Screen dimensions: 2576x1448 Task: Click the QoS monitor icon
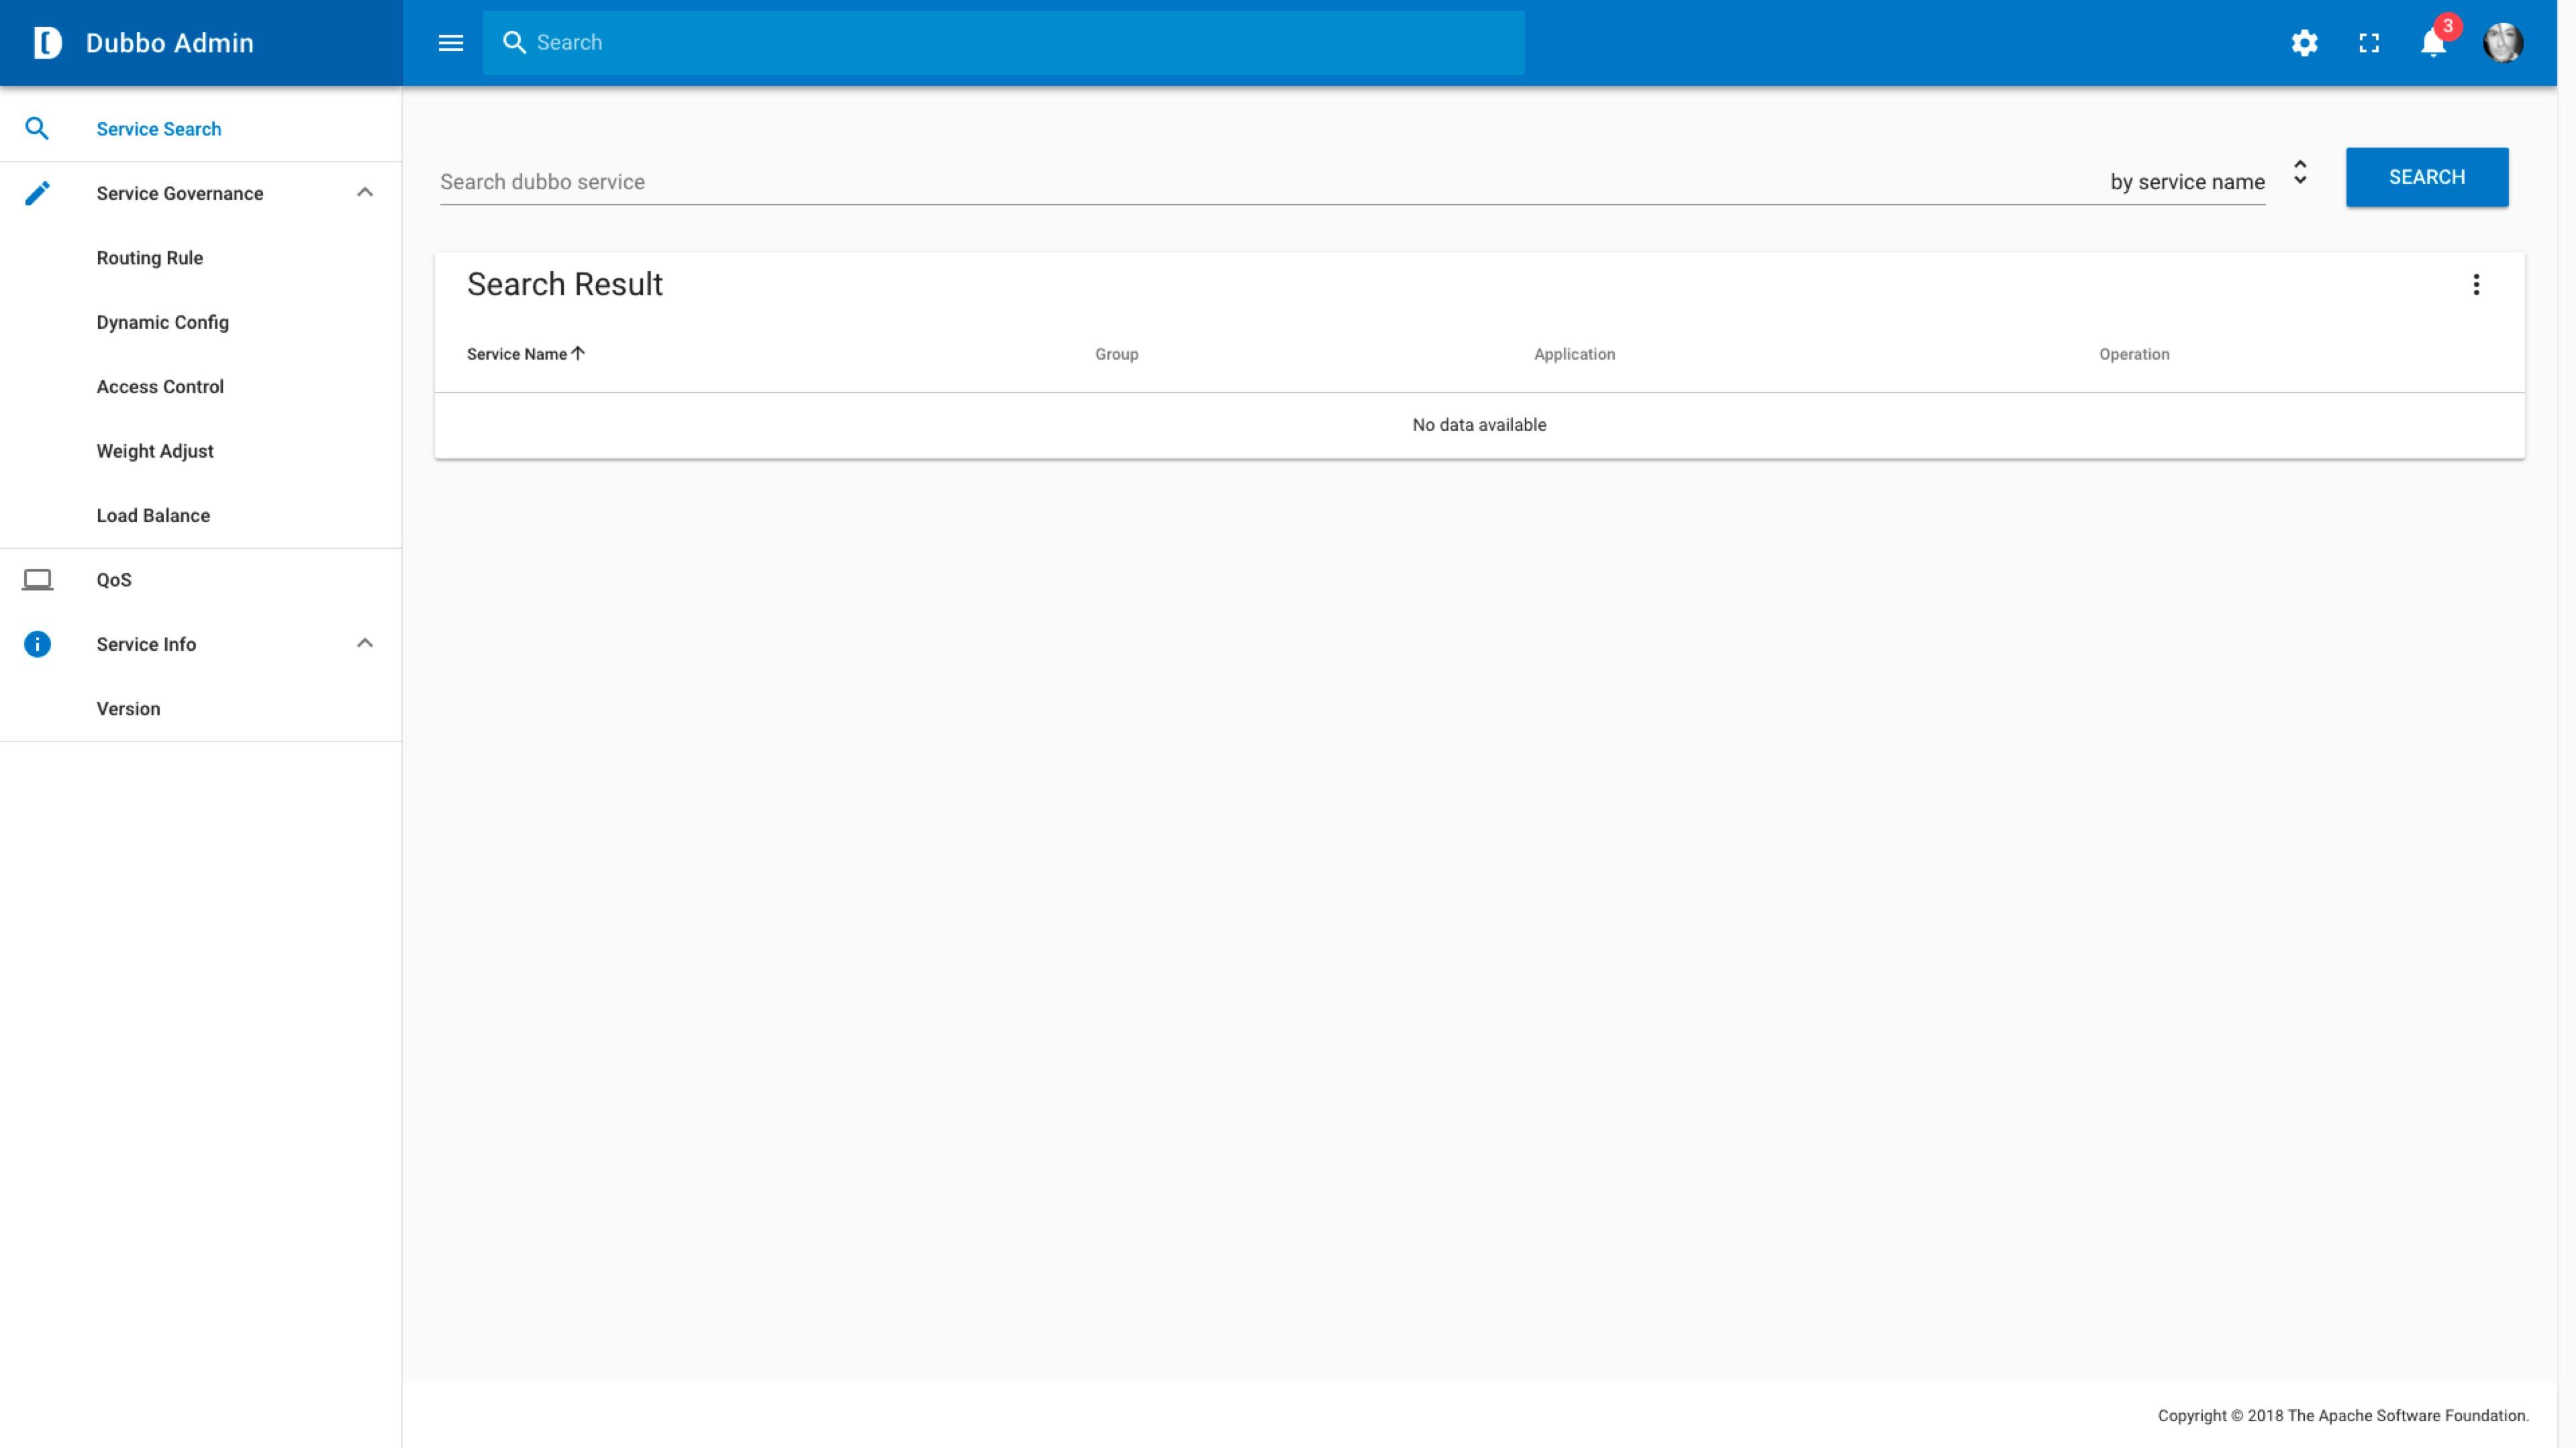36,578
